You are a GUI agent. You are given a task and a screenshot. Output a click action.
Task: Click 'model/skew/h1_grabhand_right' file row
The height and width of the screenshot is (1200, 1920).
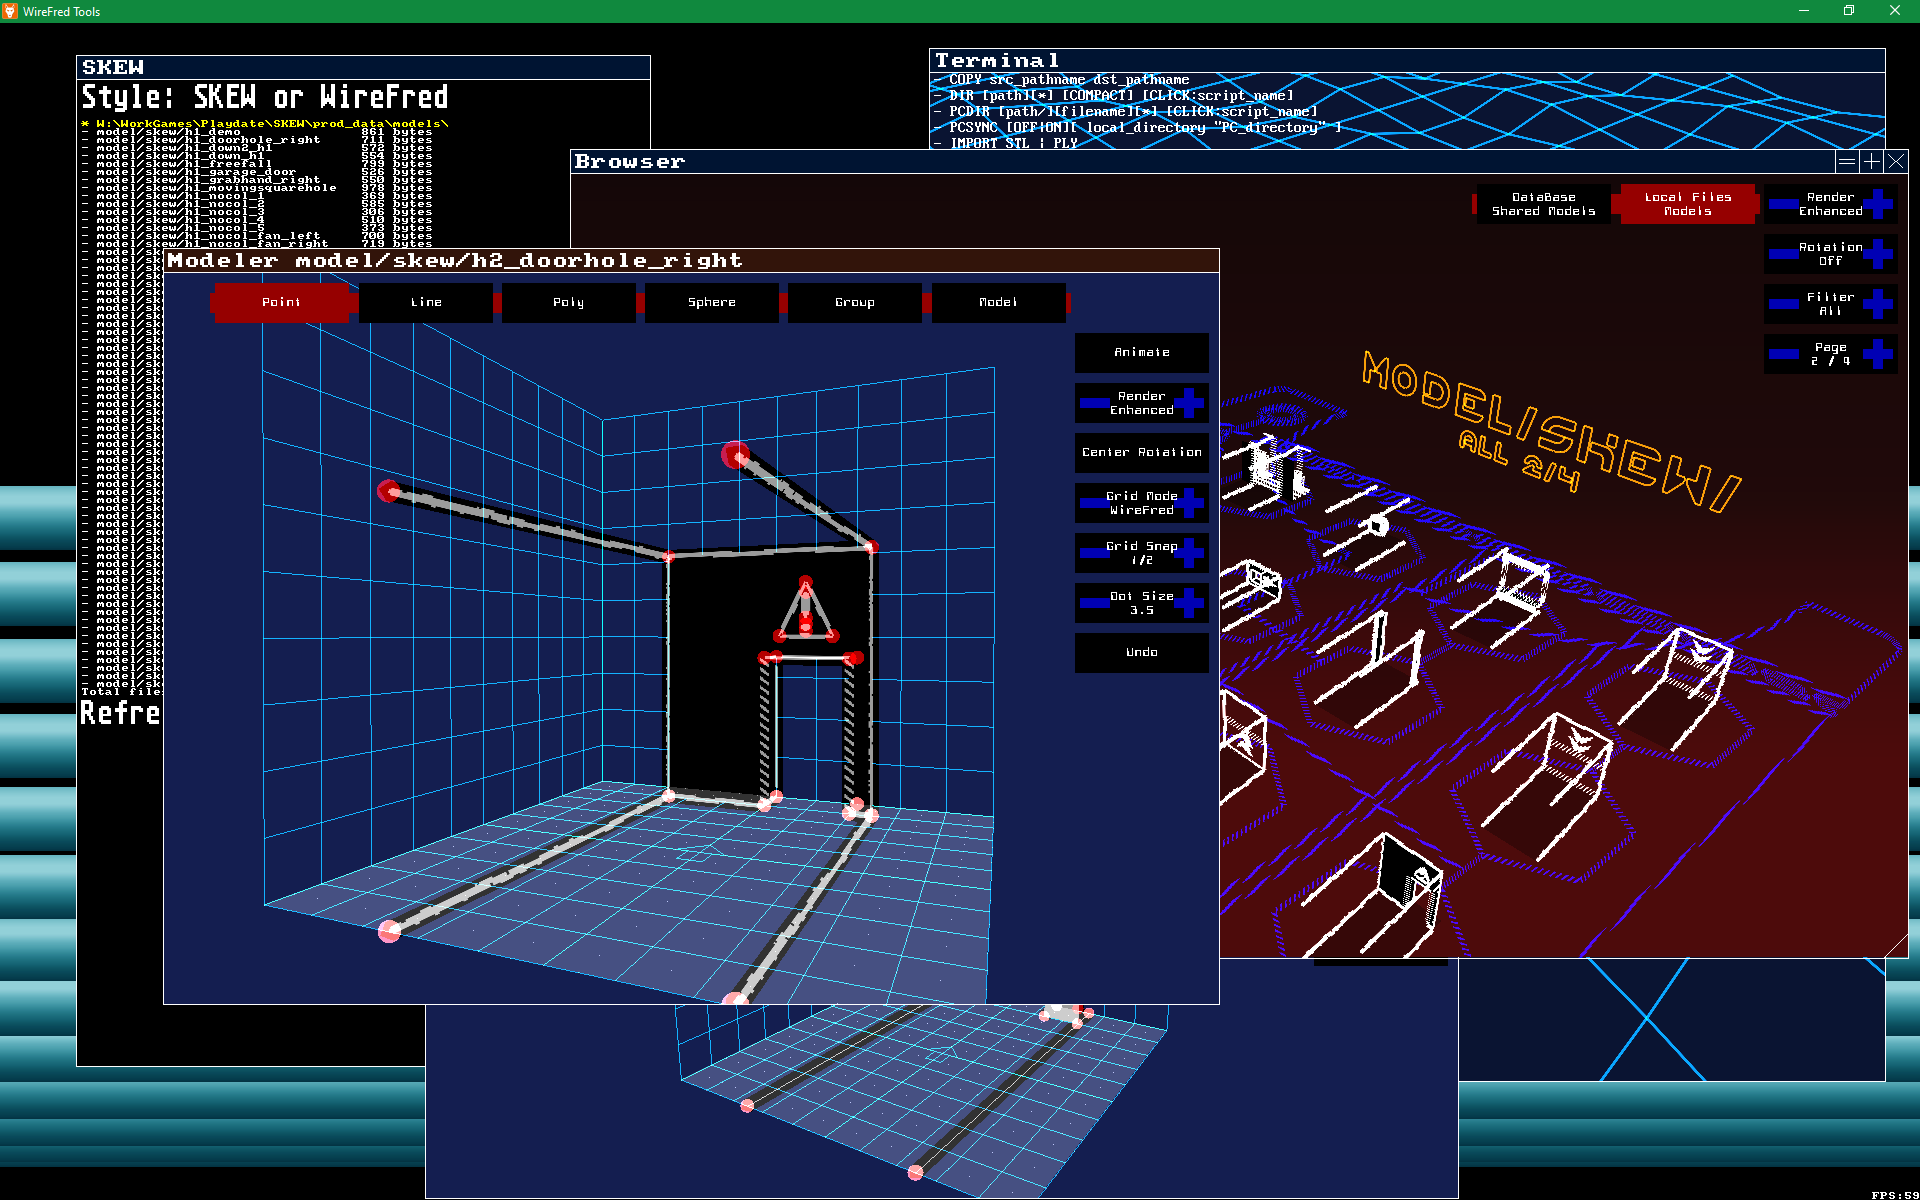(x=257, y=180)
